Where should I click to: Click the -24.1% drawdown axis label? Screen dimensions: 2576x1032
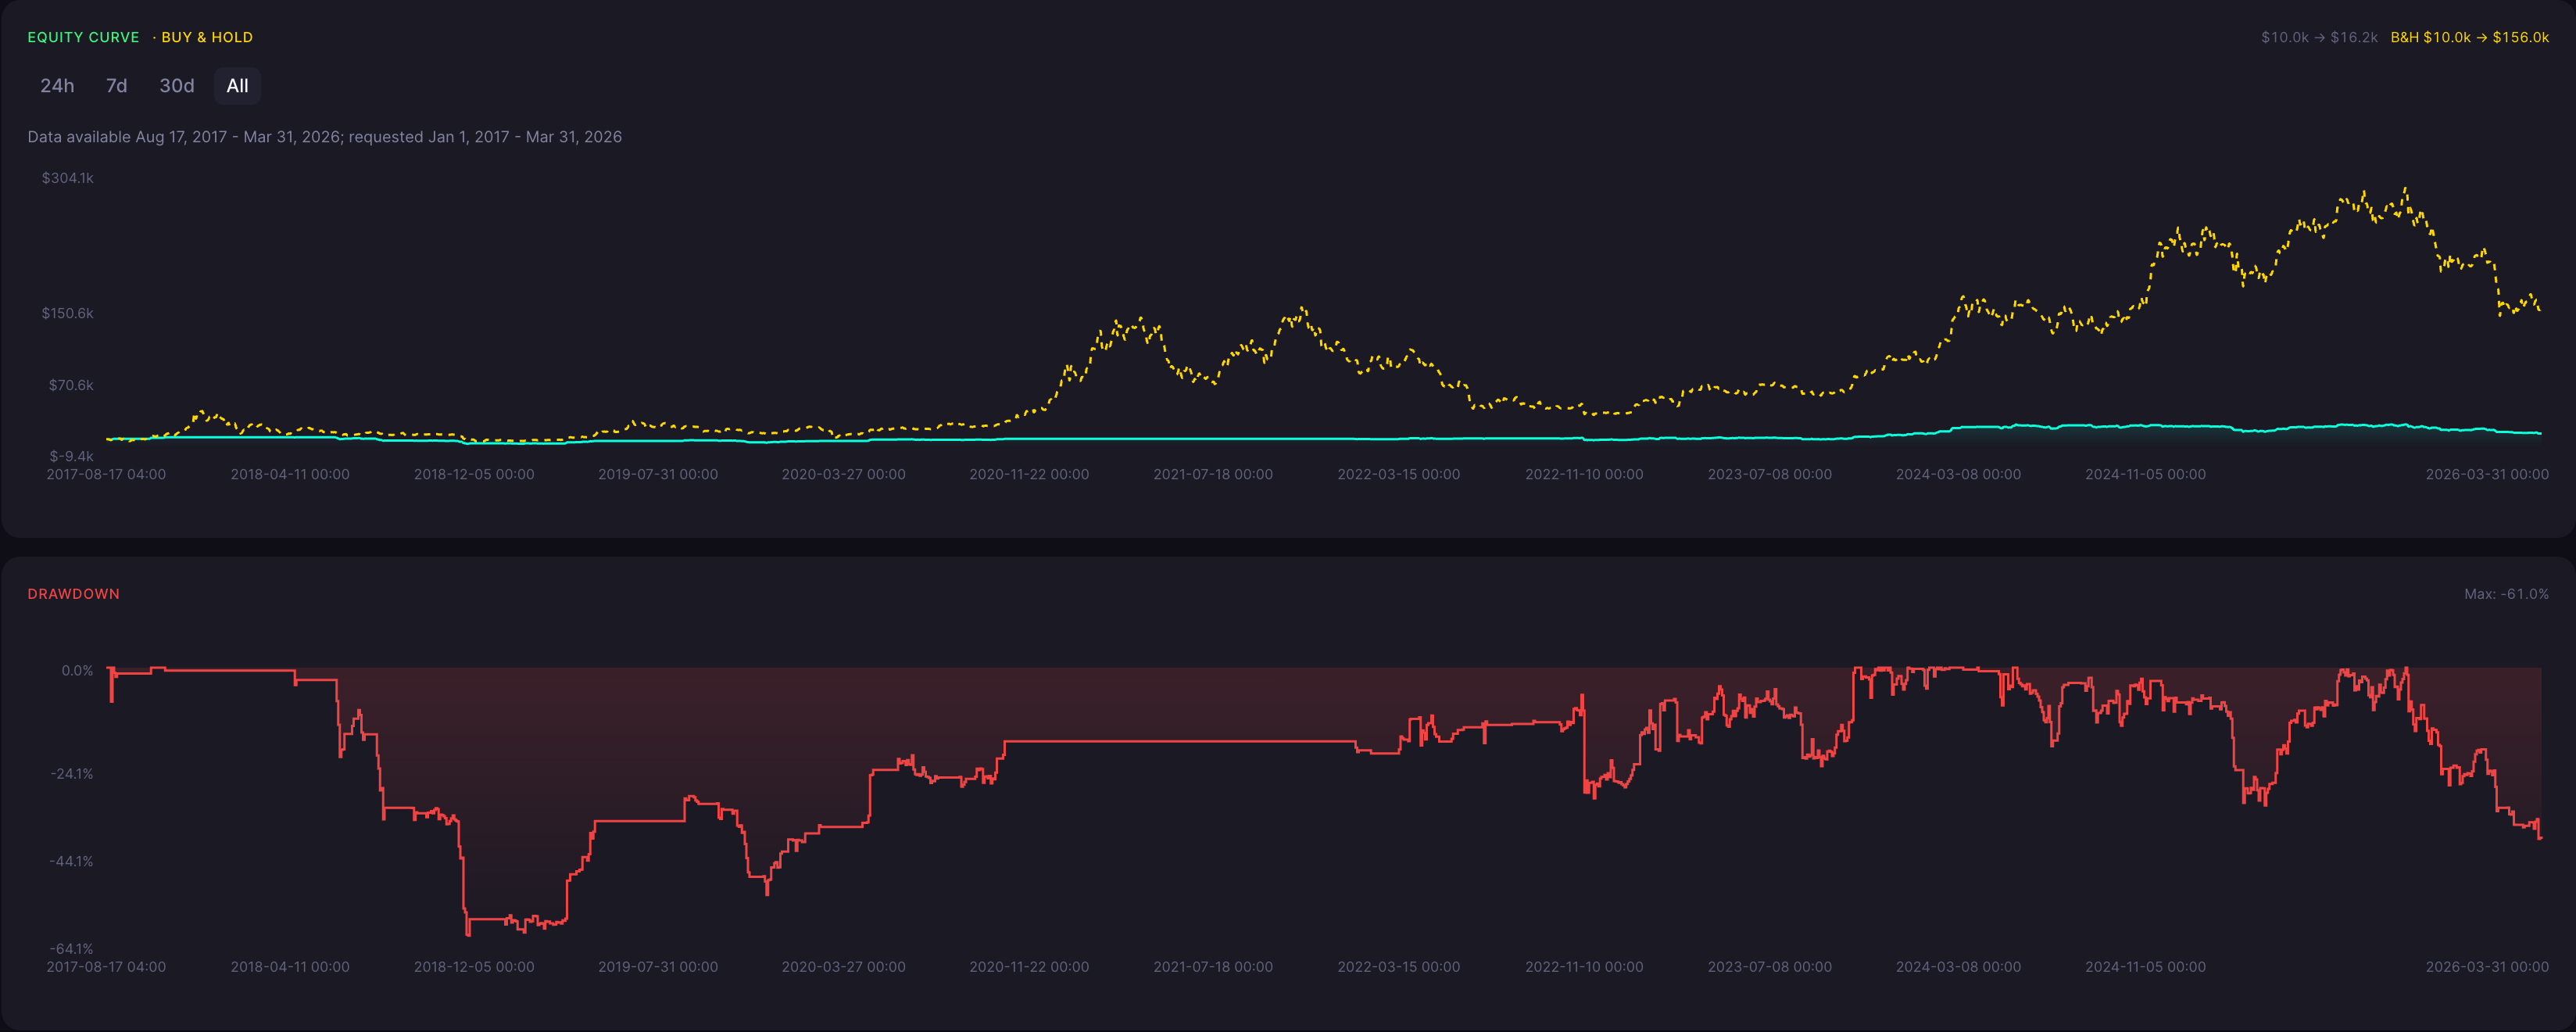point(72,774)
